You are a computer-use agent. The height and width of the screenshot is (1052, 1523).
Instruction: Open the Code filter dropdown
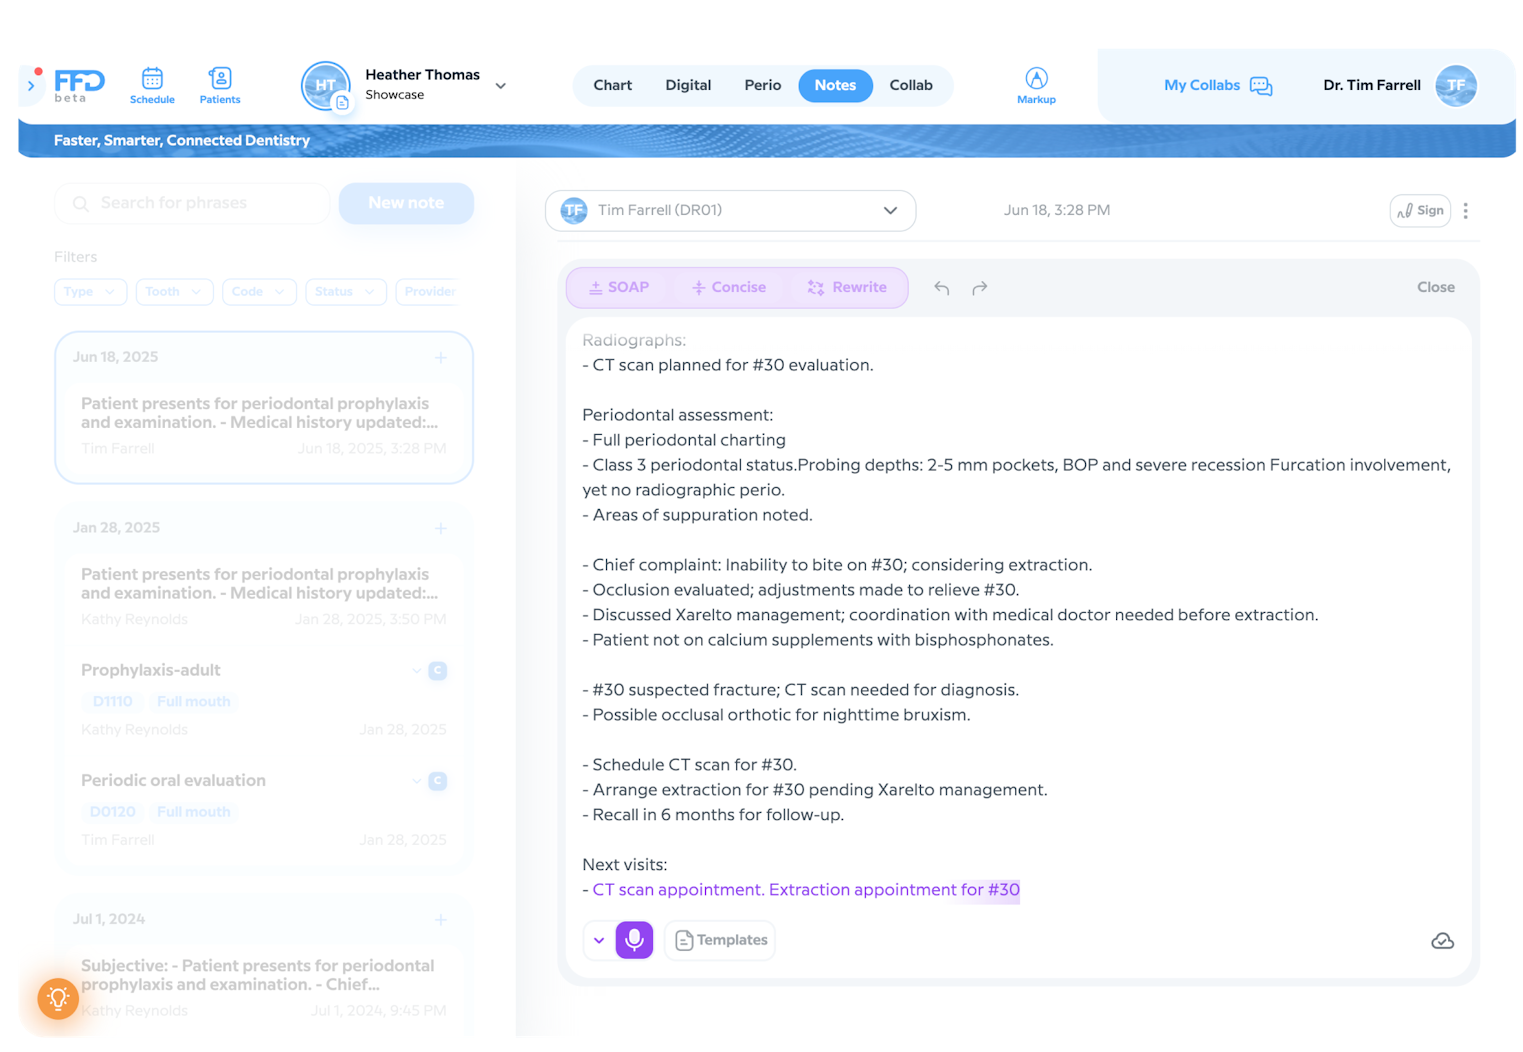[259, 292]
